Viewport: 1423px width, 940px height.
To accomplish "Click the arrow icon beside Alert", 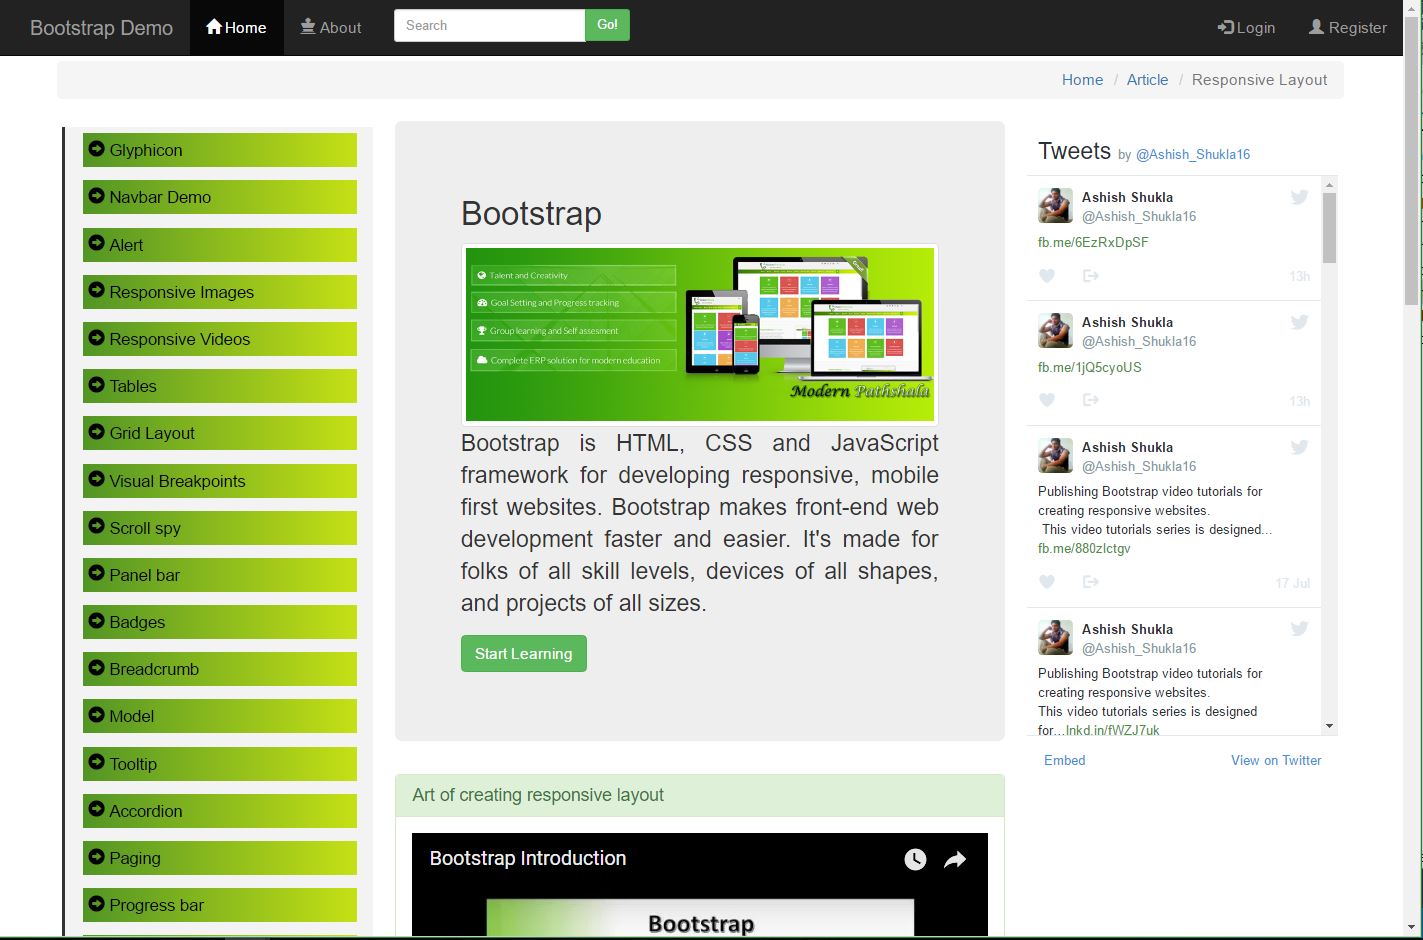I will pyautogui.click(x=97, y=243).
